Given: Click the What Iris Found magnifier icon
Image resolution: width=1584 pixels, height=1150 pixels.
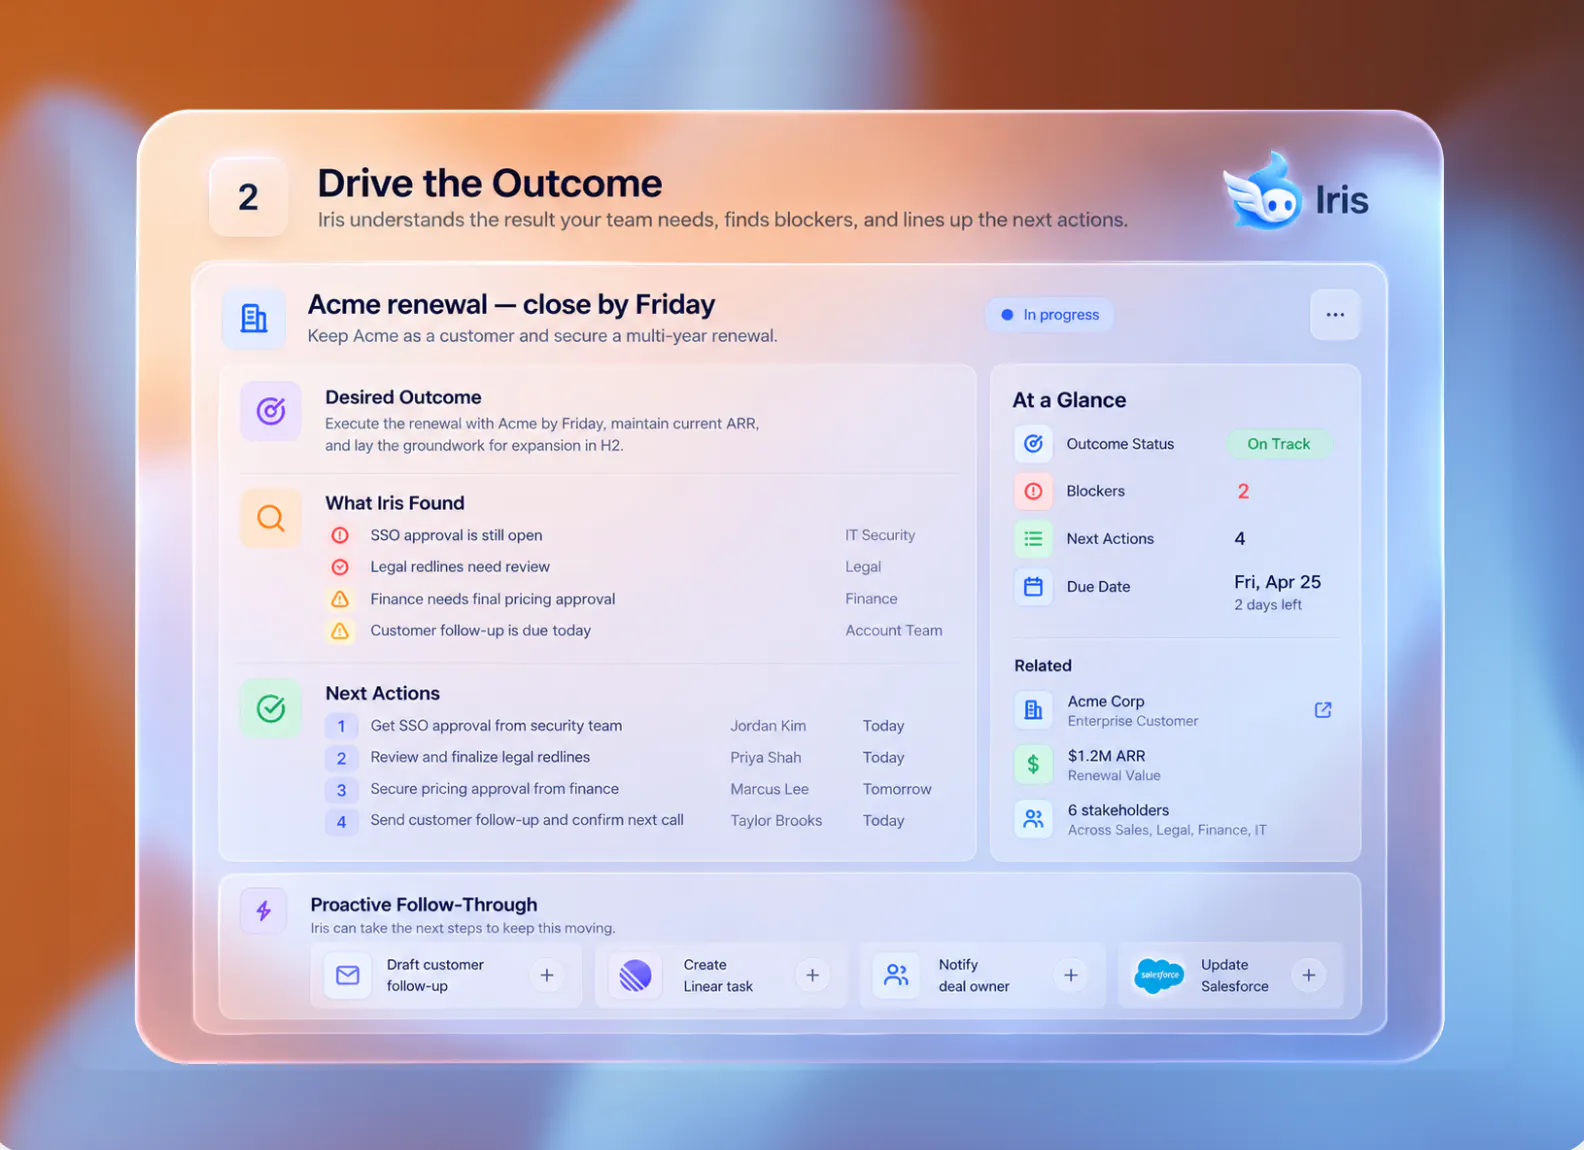Looking at the screenshot, I should (x=271, y=518).
